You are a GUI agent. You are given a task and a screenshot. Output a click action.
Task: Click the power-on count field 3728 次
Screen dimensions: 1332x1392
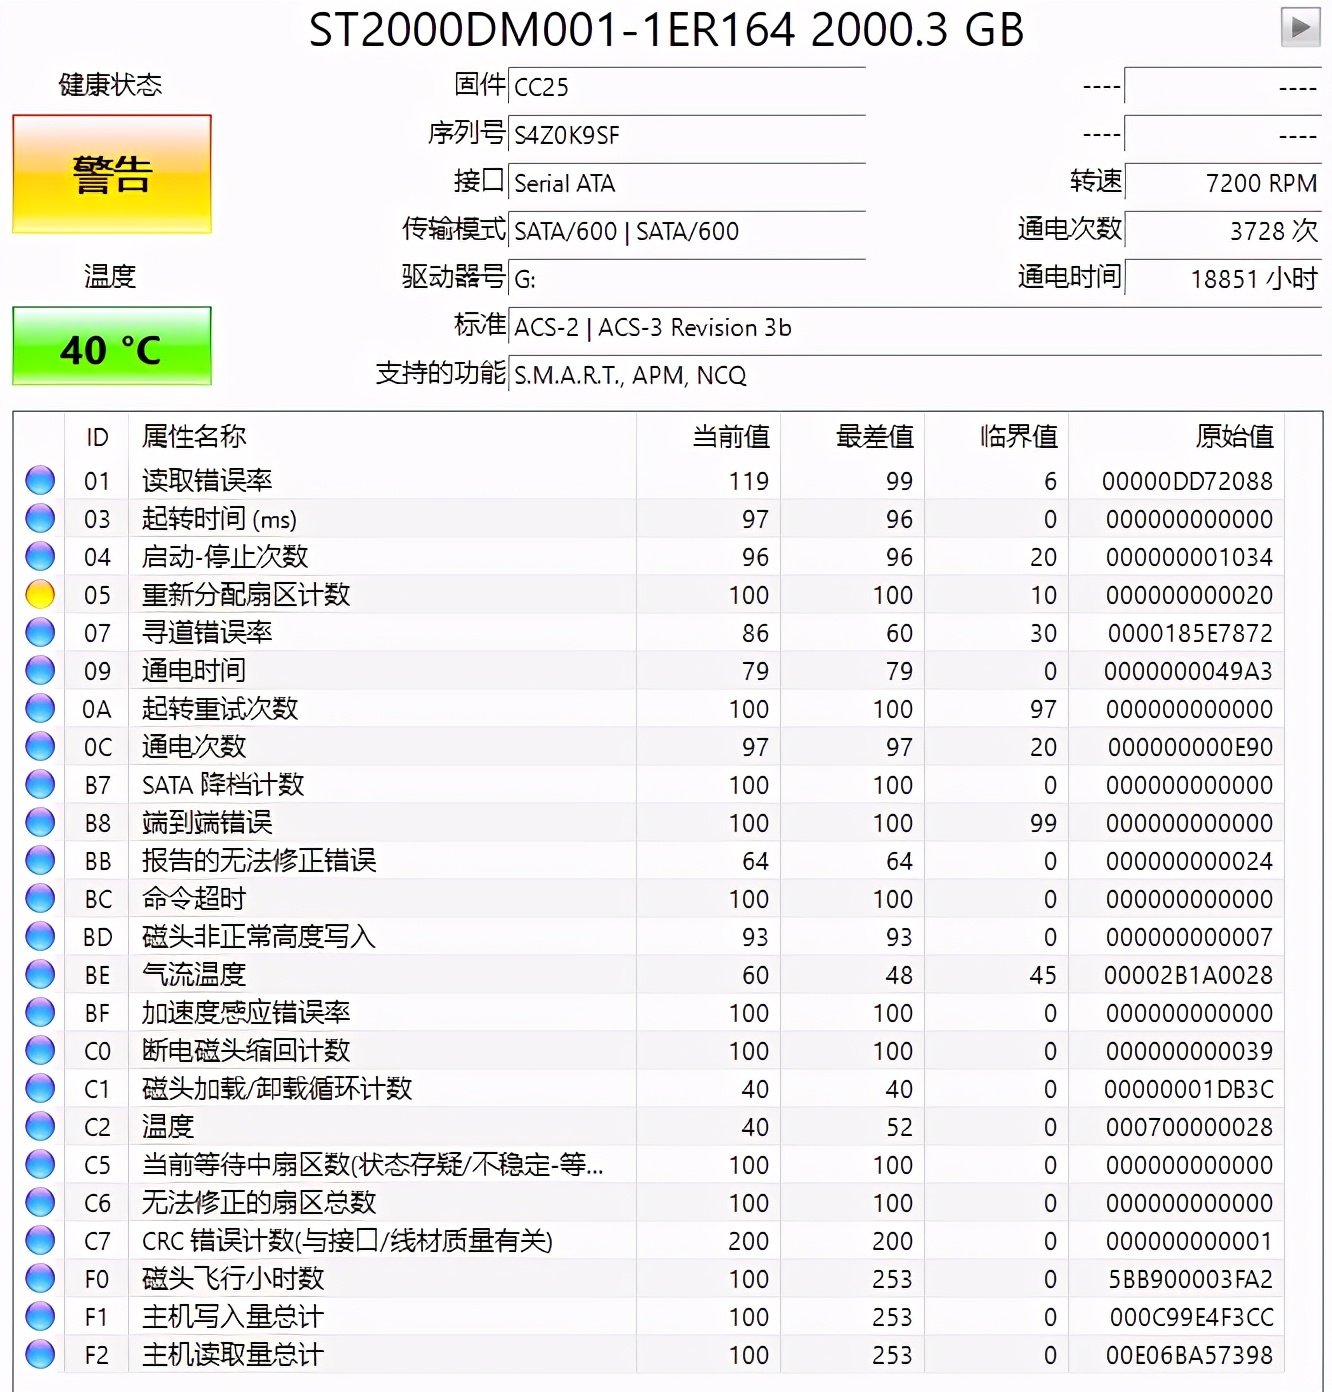pyautogui.click(x=1223, y=230)
